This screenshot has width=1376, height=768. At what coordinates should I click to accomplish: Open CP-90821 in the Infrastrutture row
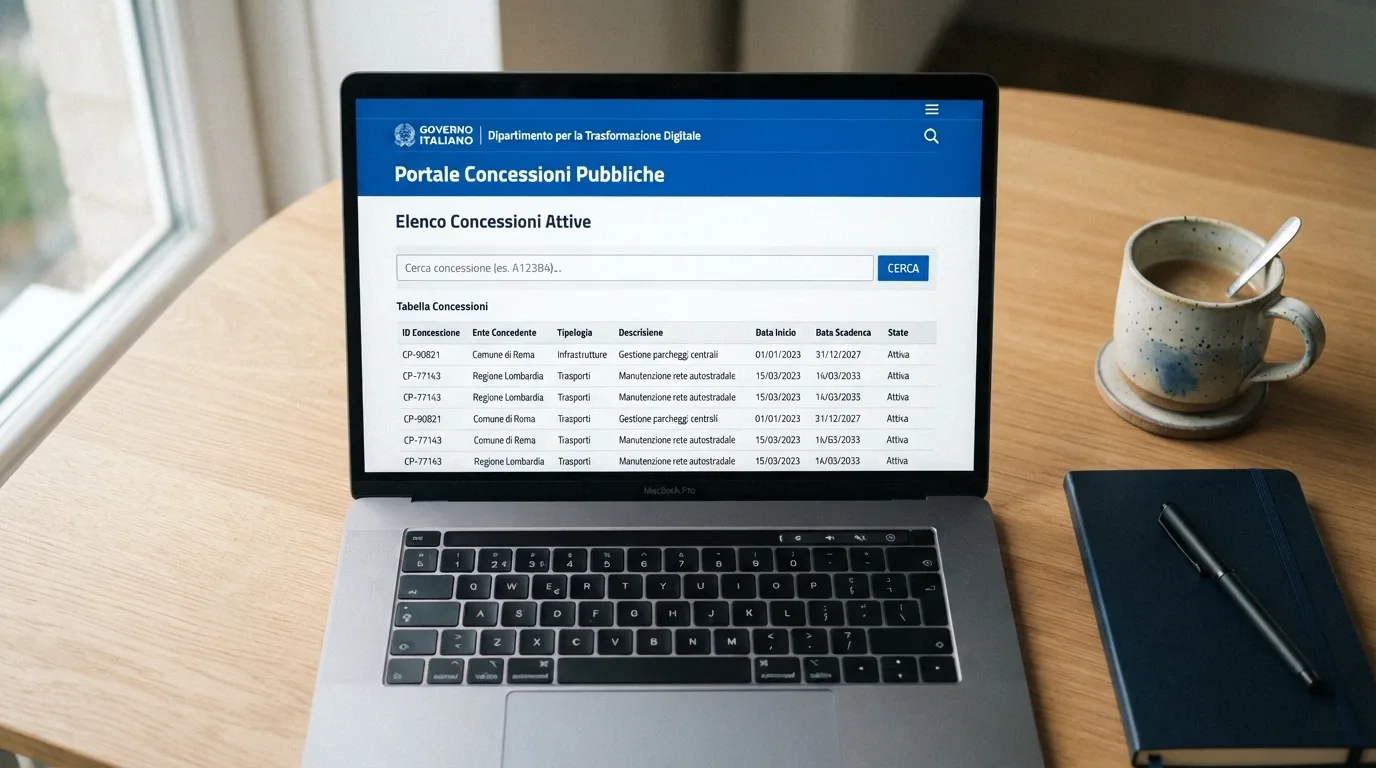421,355
